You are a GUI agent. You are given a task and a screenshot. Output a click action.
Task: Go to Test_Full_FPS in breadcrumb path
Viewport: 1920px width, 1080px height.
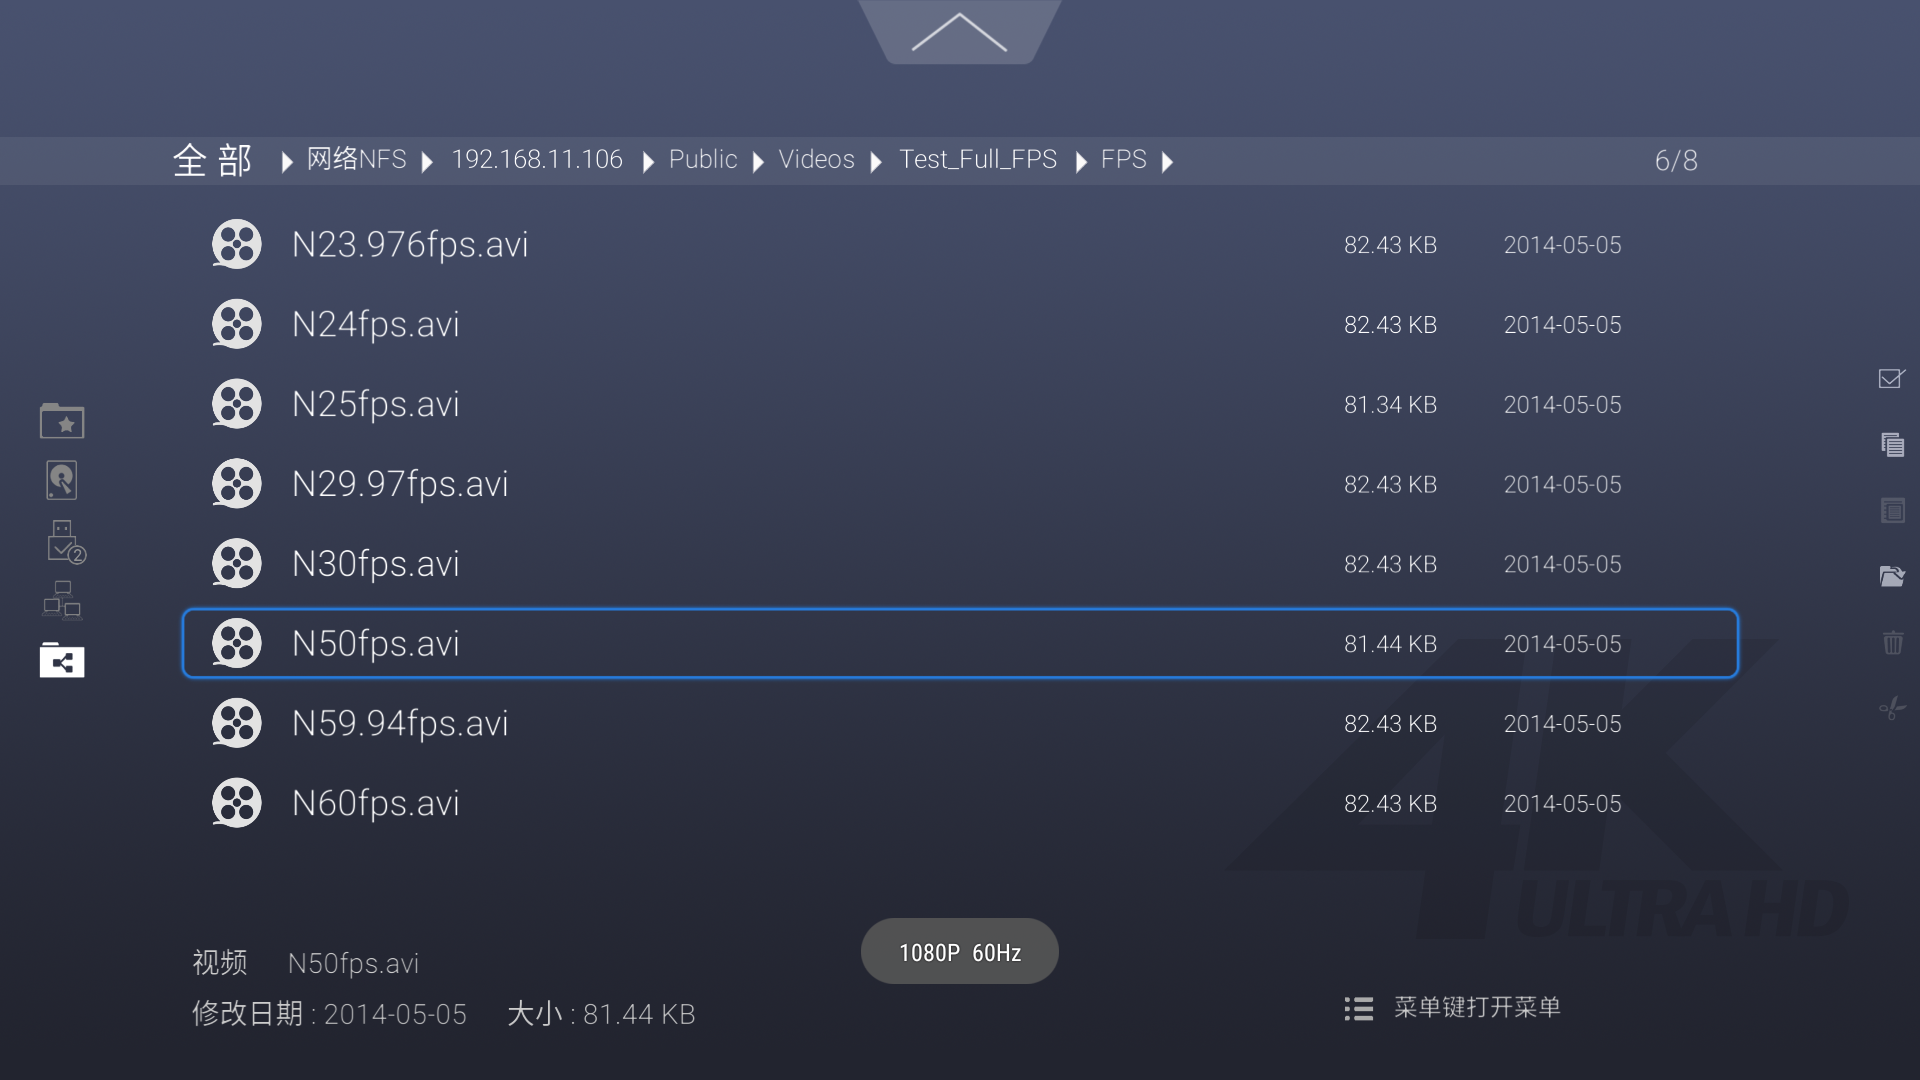978,160
